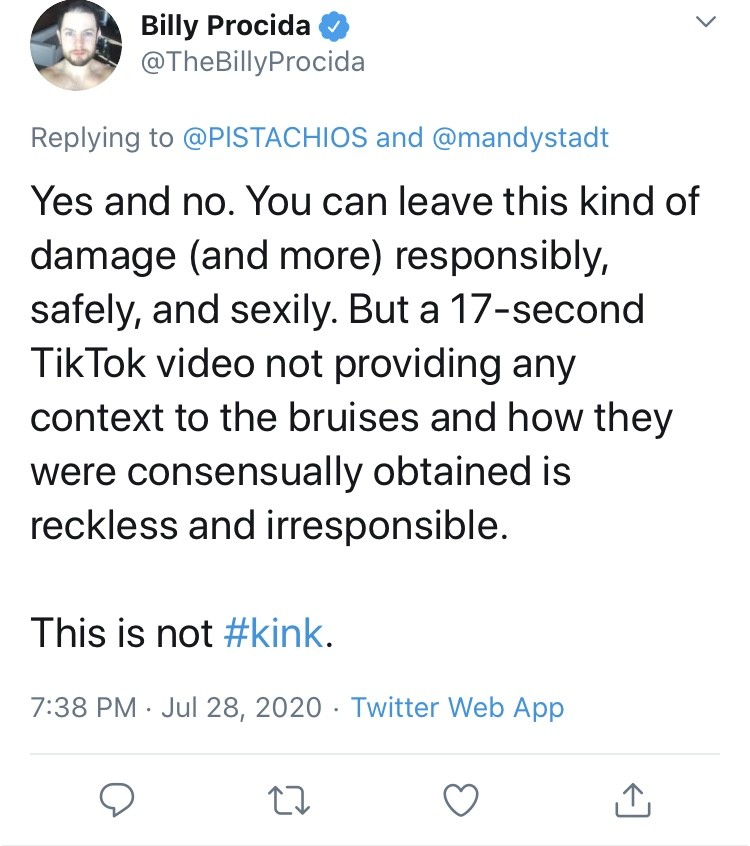Screen dimensions: 750x846
Task: Click the blue verified badge
Action: click(x=335, y=25)
